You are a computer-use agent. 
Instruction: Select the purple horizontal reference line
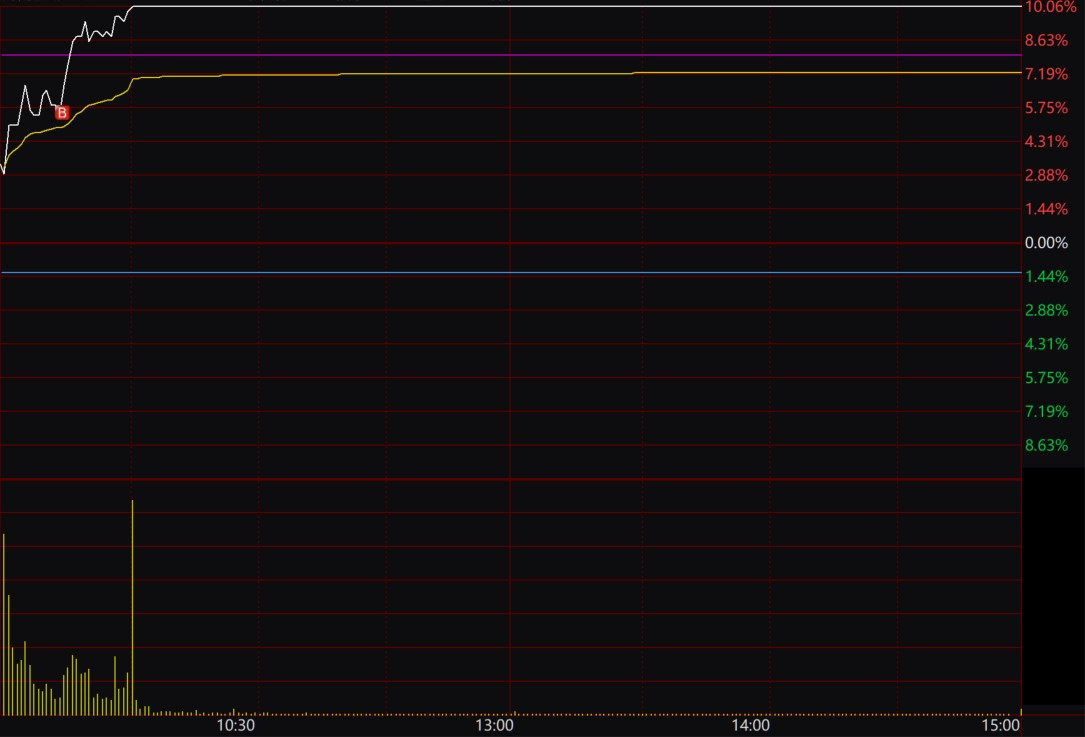[500, 55]
